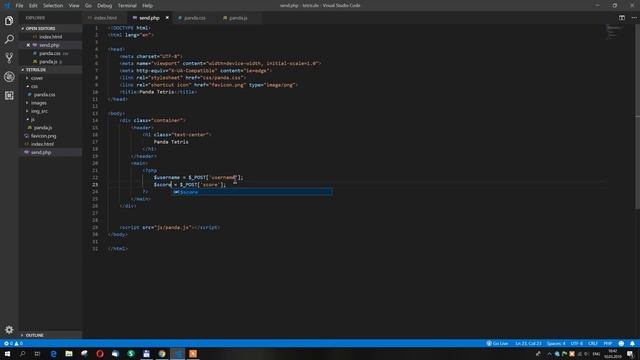Click the errors and warnings status indicator
Screen dimensions: 640x360
pyautogui.click(x=13, y=343)
